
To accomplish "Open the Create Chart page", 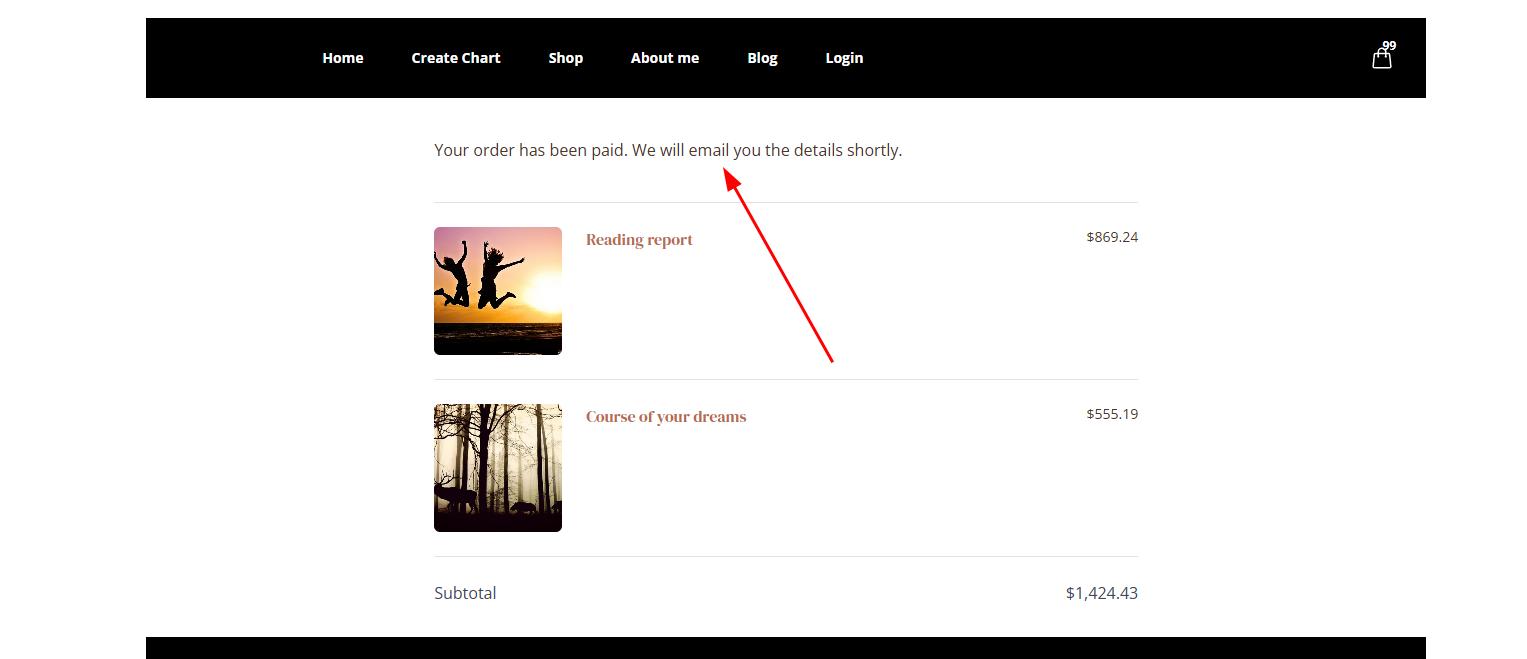I will [455, 58].
